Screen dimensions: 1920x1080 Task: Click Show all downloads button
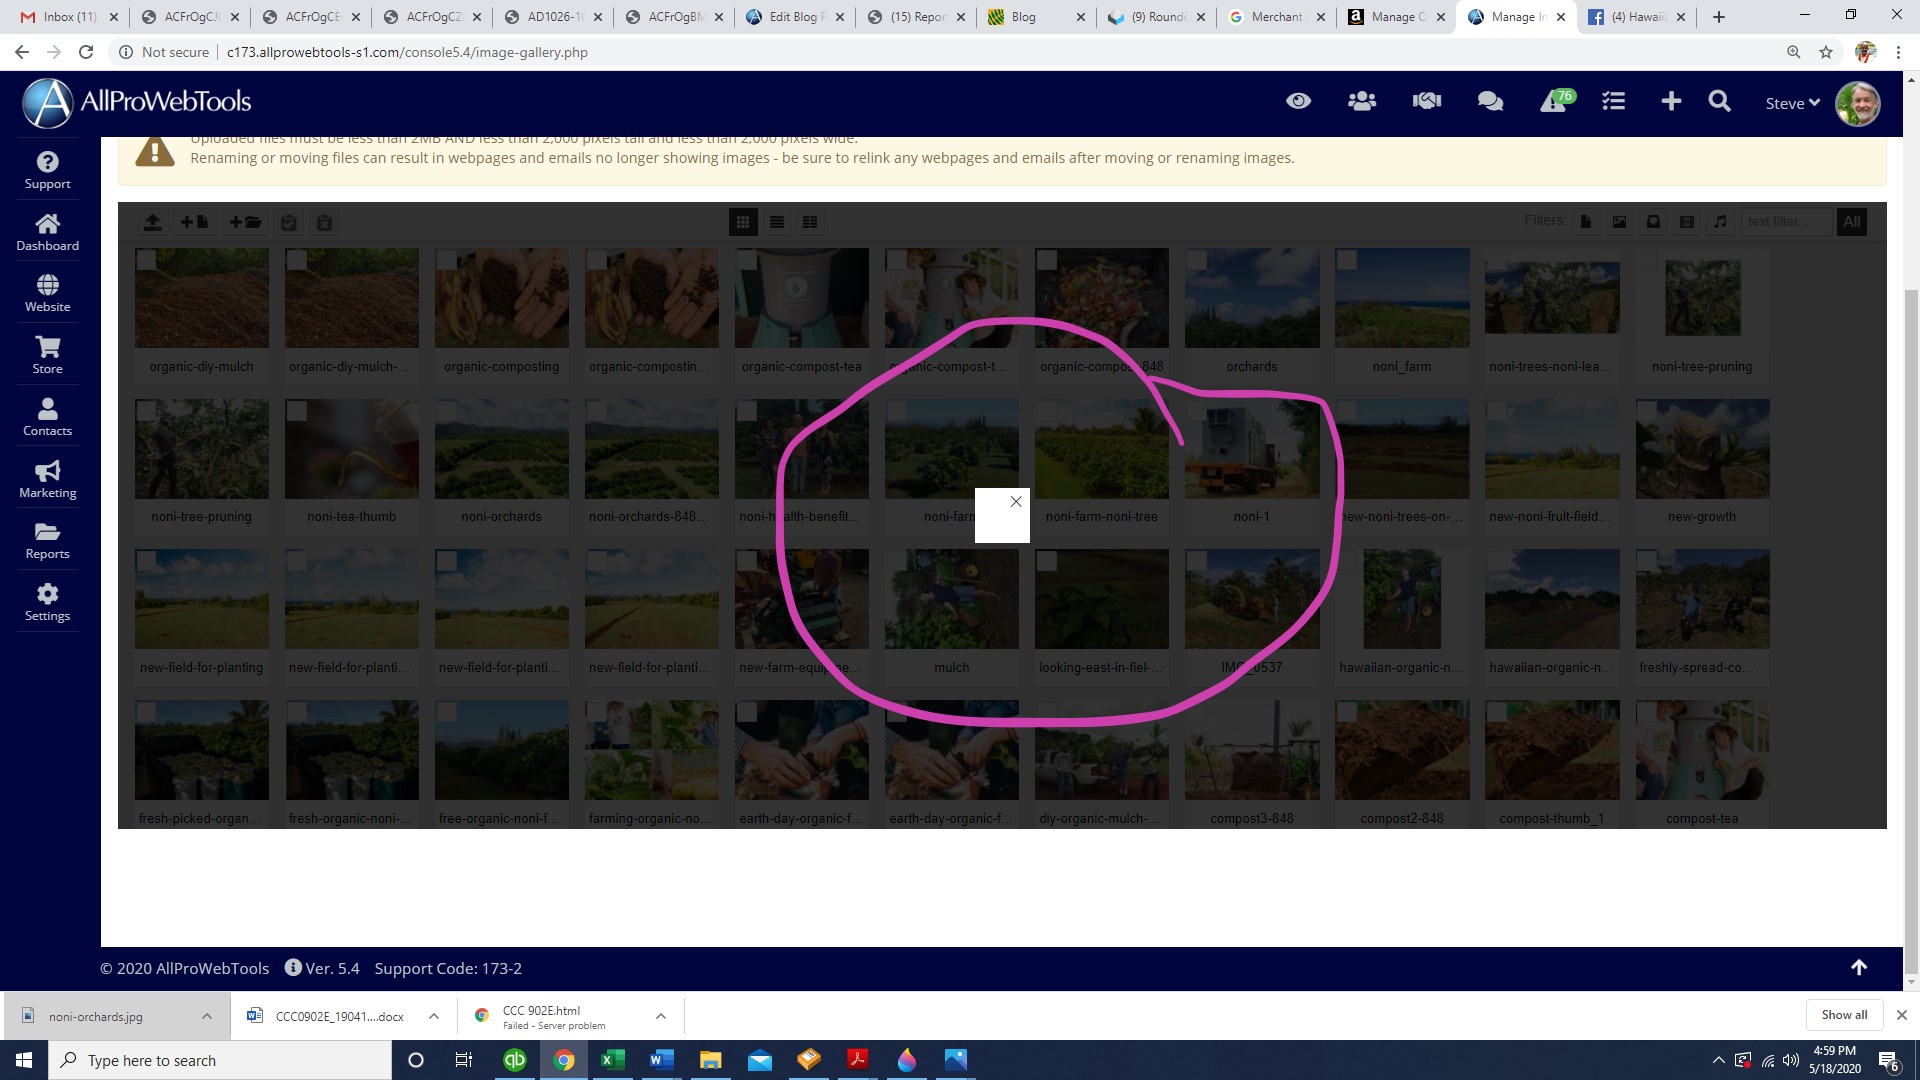pos(1844,1015)
